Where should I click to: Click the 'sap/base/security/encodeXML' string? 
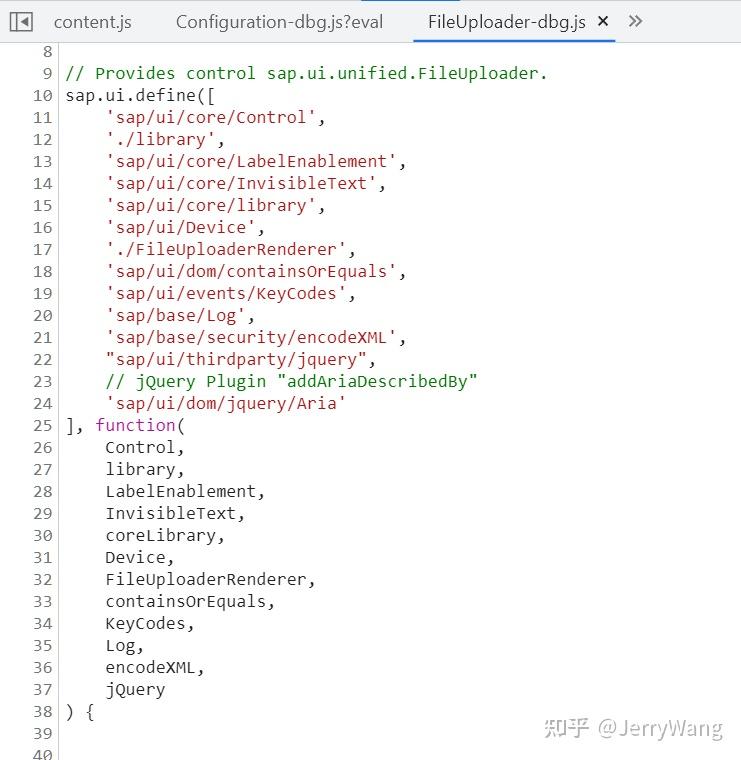pyautogui.click(x=251, y=338)
